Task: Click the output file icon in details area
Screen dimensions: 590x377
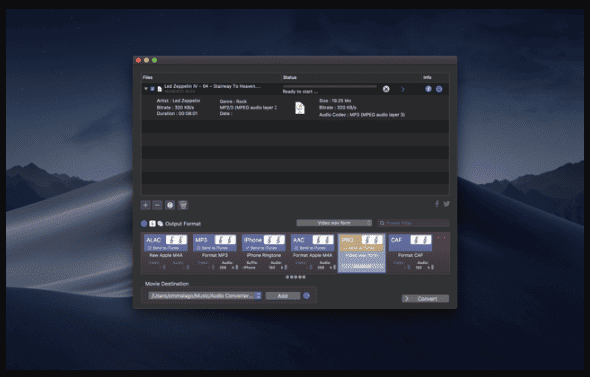Action: pos(300,108)
